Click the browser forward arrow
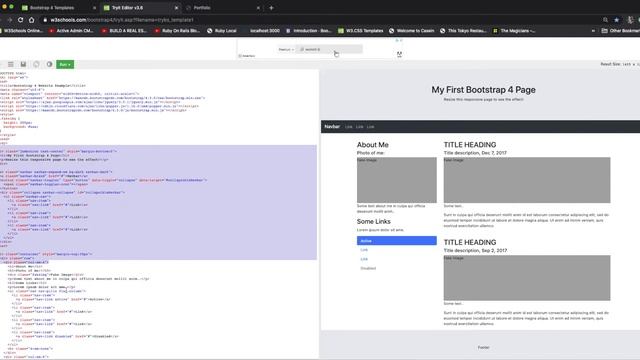Image resolution: width=640 pixels, height=360 pixels. pos(9,20)
